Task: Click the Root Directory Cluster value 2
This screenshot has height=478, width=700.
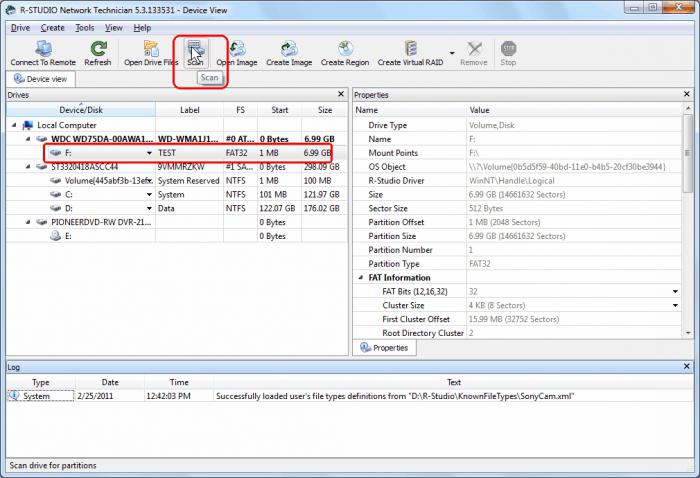Action: [x=471, y=333]
